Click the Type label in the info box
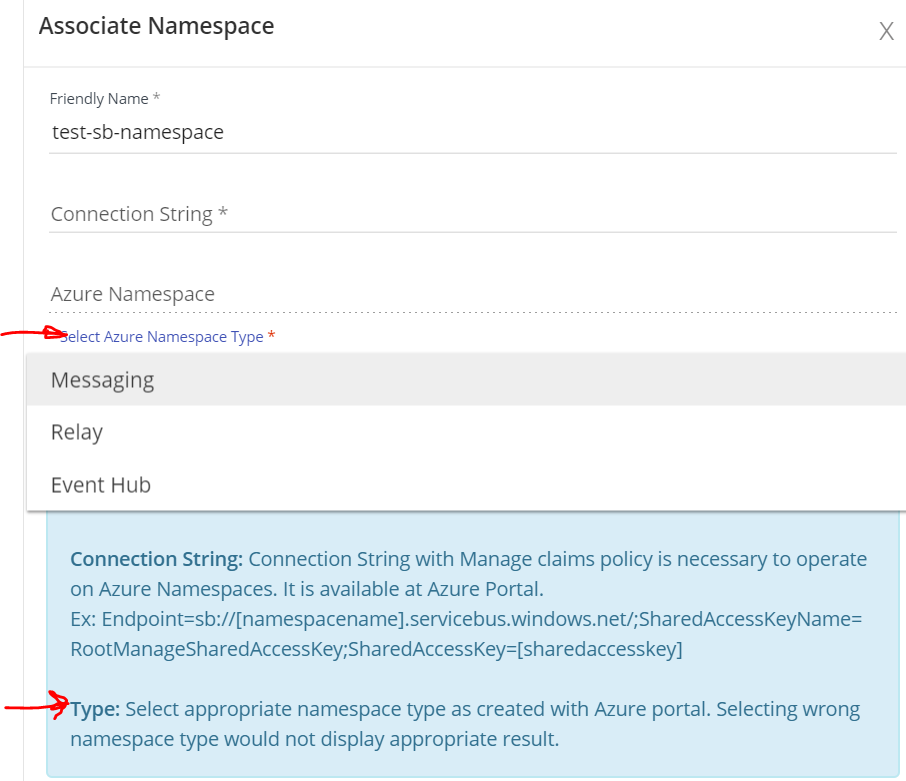This screenshot has width=906, height=781. coord(91,708)
